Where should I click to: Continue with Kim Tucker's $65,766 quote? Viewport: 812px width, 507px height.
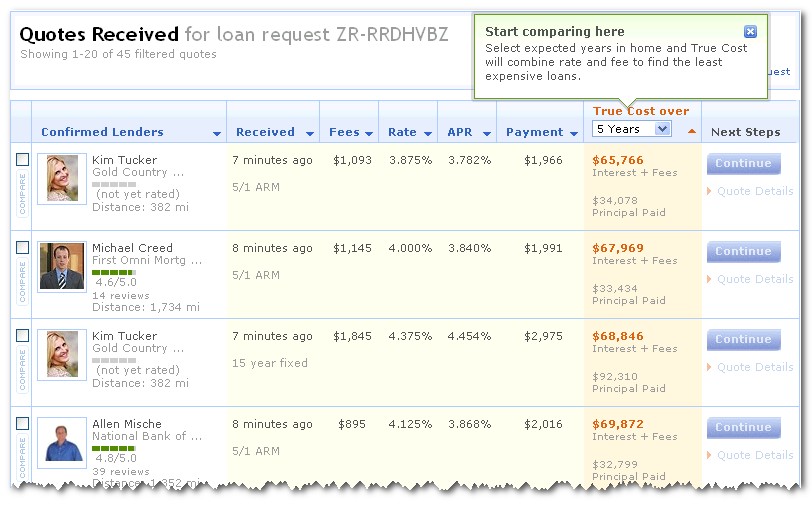pos(743,164)
